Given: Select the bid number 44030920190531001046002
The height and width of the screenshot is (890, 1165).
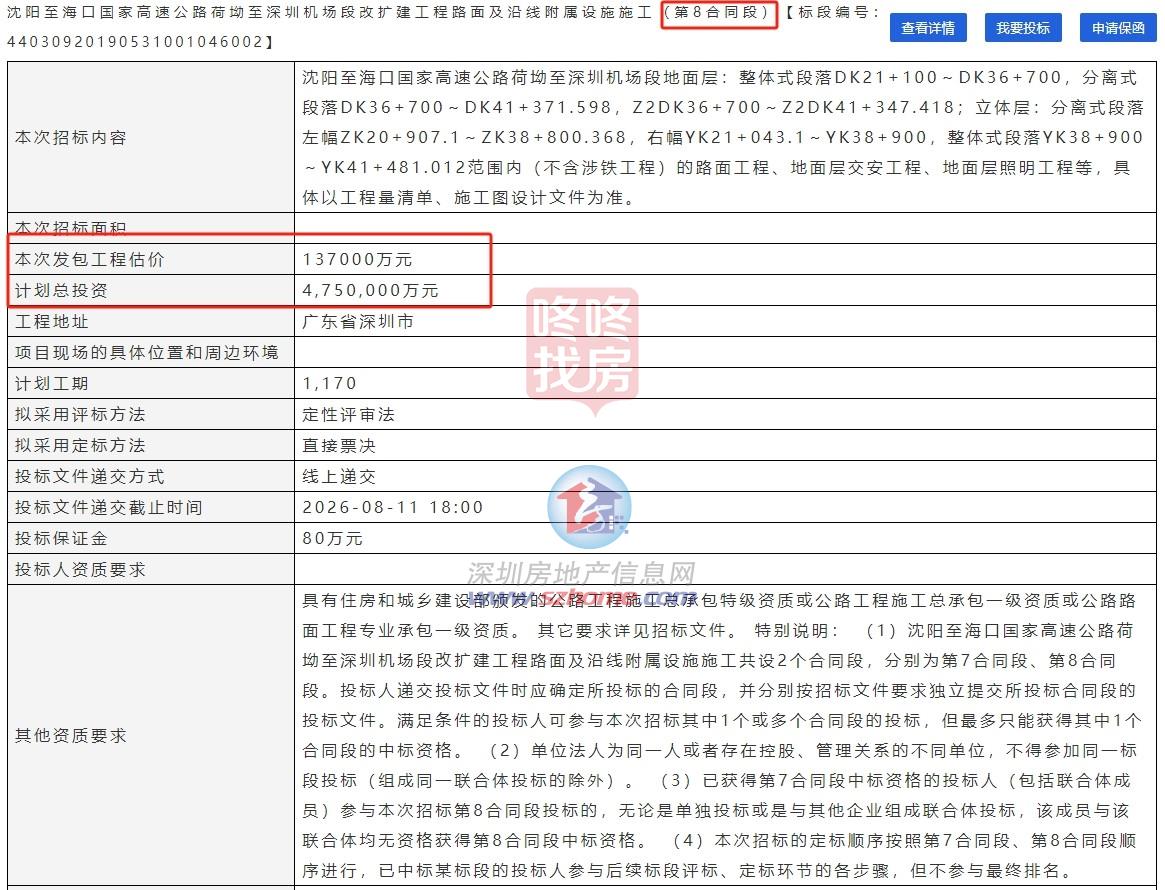Looking at the screenshot, I should coord(134,42).
